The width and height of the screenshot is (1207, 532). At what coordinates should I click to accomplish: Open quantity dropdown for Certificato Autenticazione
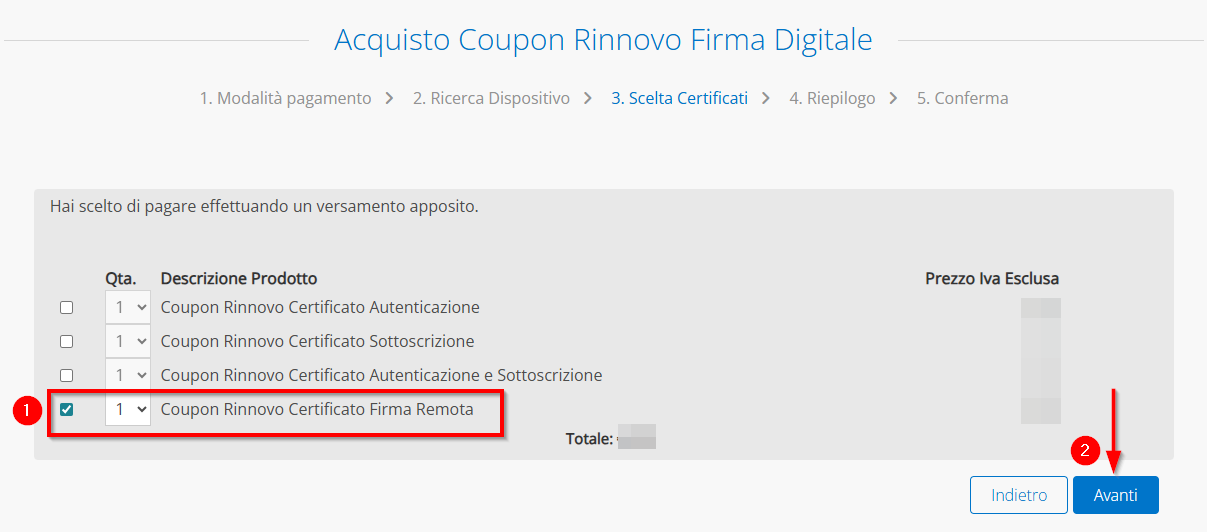pyautogui.click(x=128, y=308)
